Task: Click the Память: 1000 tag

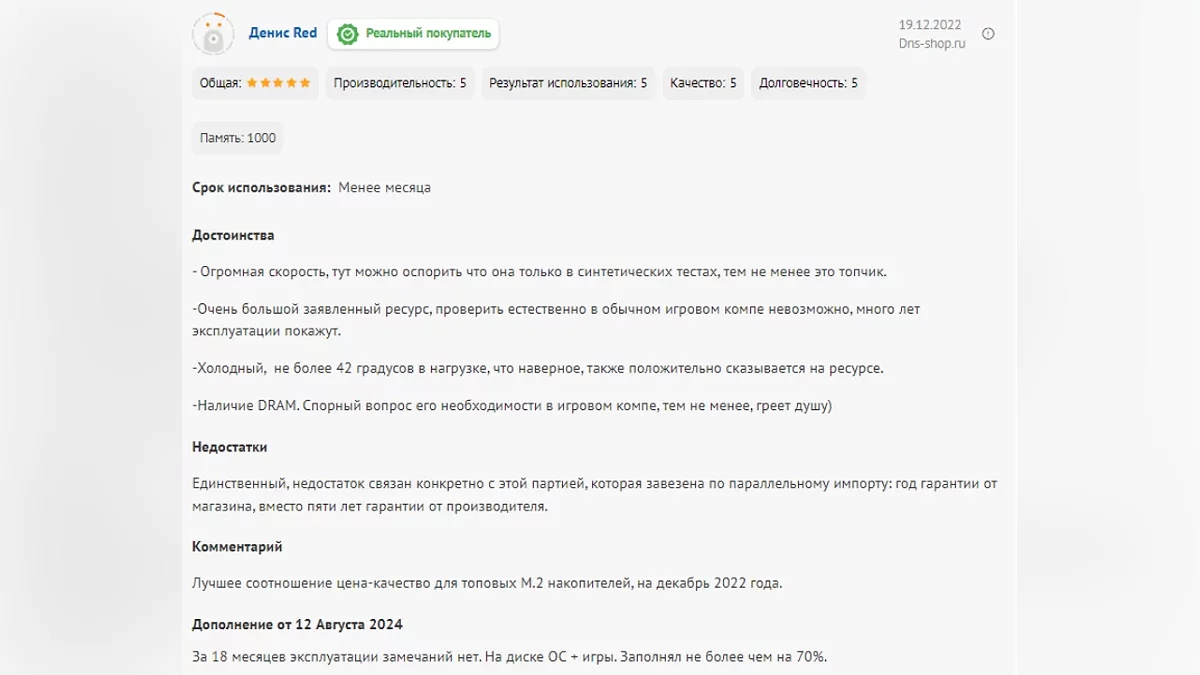Action: [237, 138]
